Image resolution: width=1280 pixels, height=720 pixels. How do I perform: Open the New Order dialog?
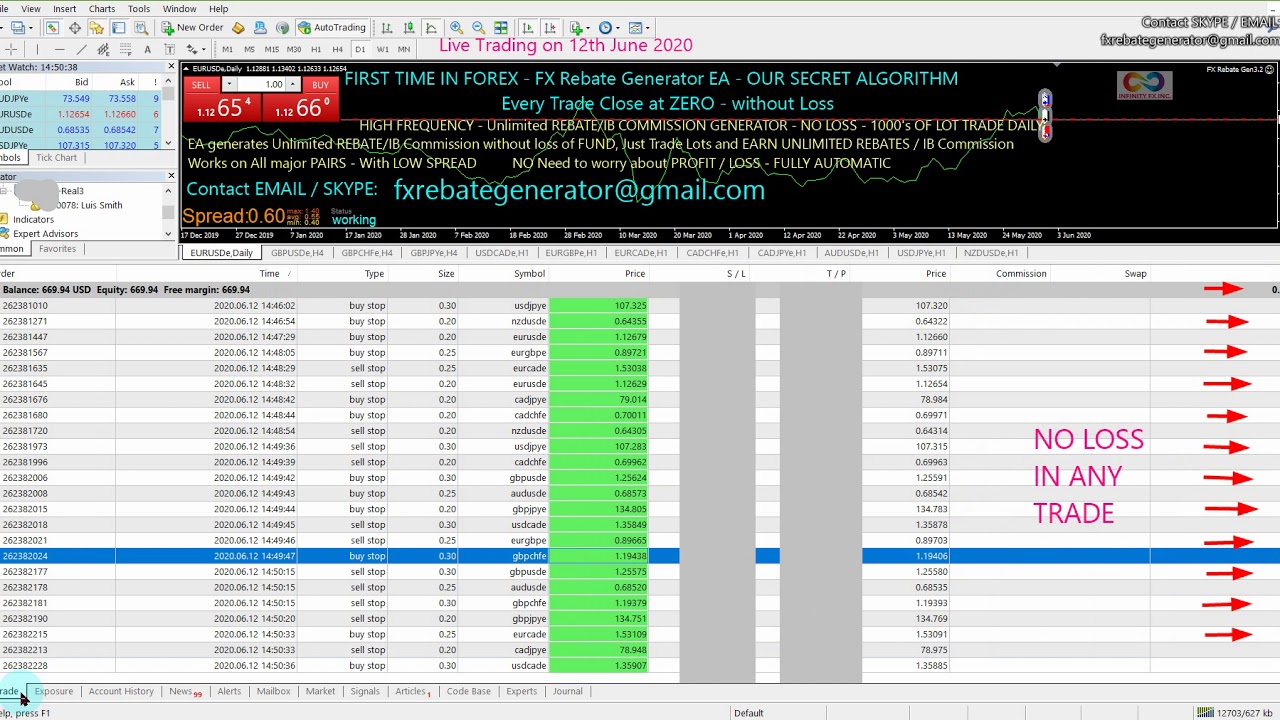coord(193,27)
